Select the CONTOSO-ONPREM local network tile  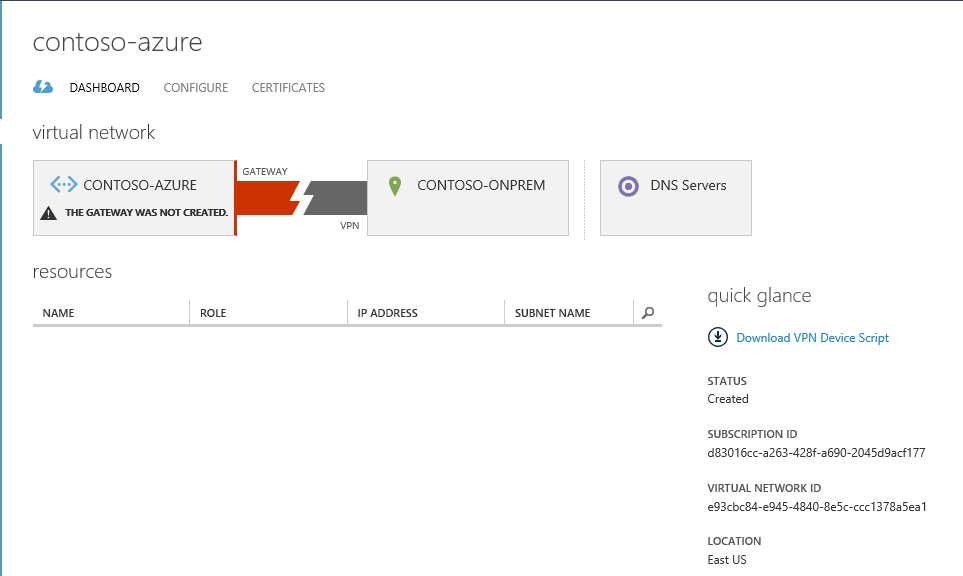pyautogui.click(x=468, y=198)
